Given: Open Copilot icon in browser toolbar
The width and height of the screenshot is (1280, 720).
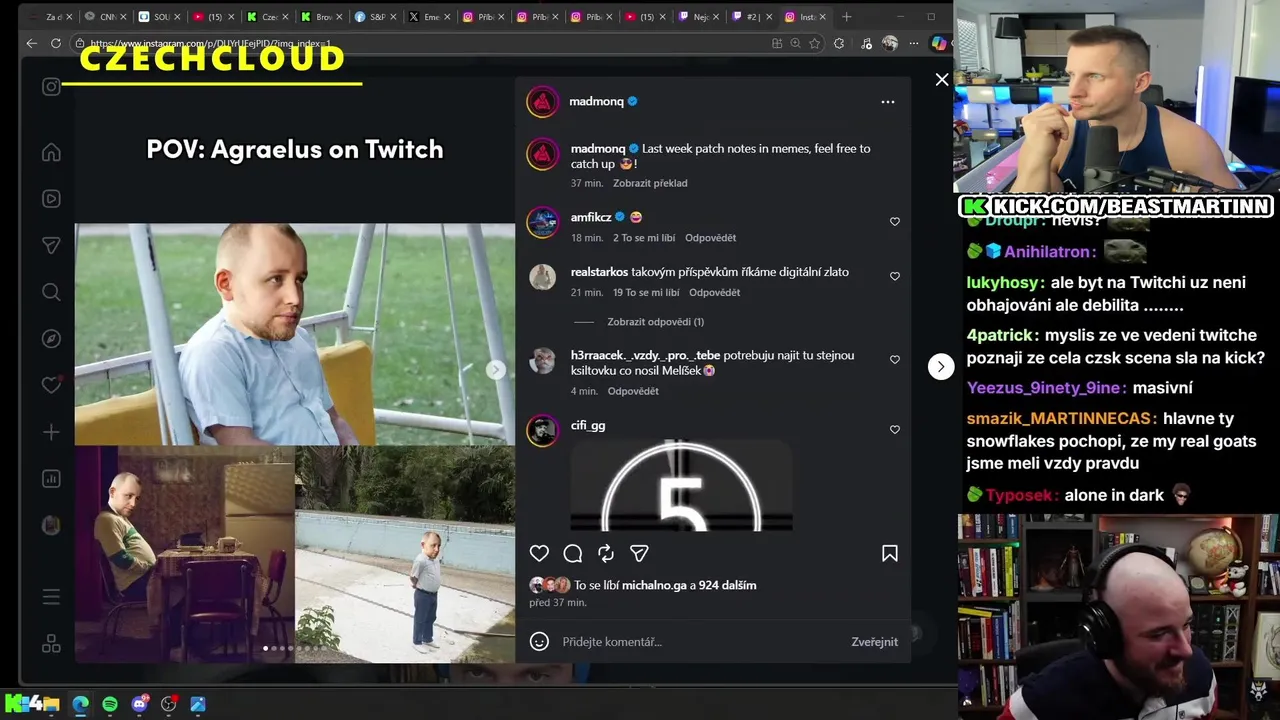Looking at the screenshot, I should point(938,43).
